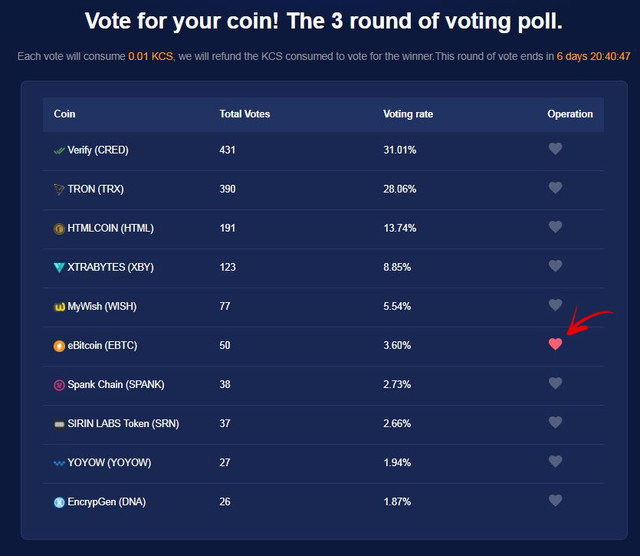The height and width of the screenshot is (556, 640).
Task: Click the Operation column header
Action: (x=570, y=114)
